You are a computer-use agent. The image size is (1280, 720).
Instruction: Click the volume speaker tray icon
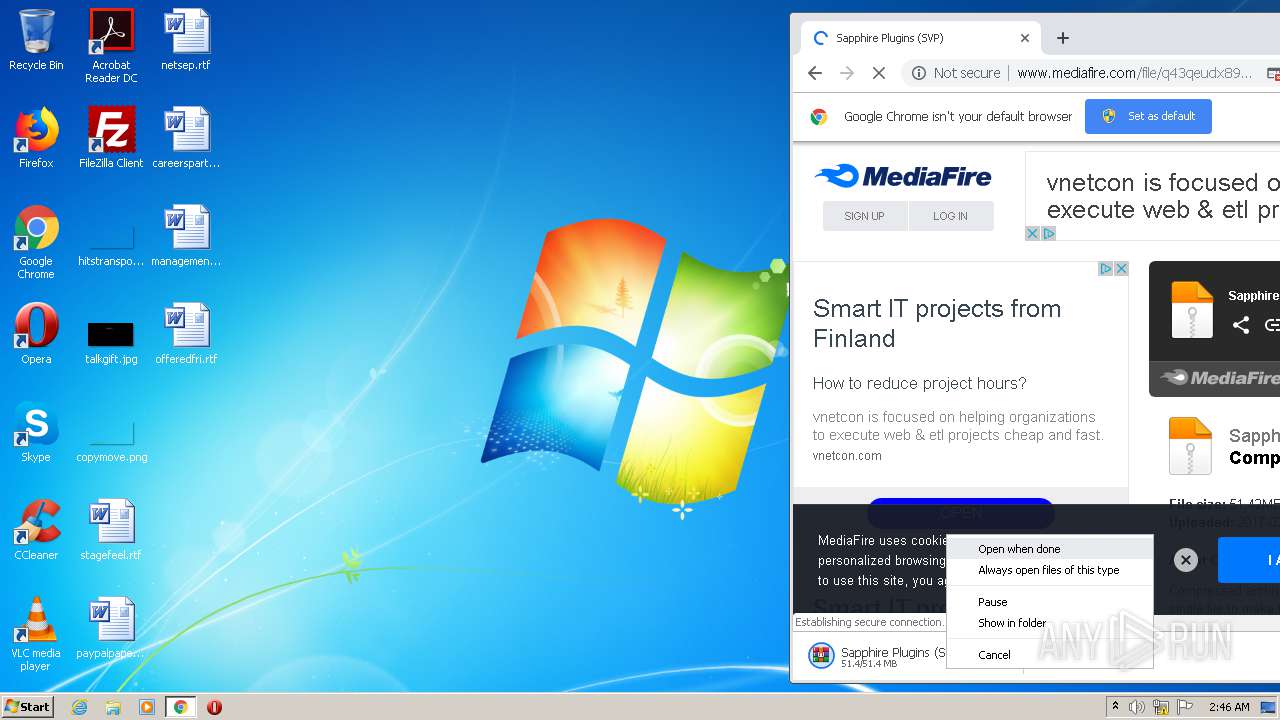point(1137,707)
